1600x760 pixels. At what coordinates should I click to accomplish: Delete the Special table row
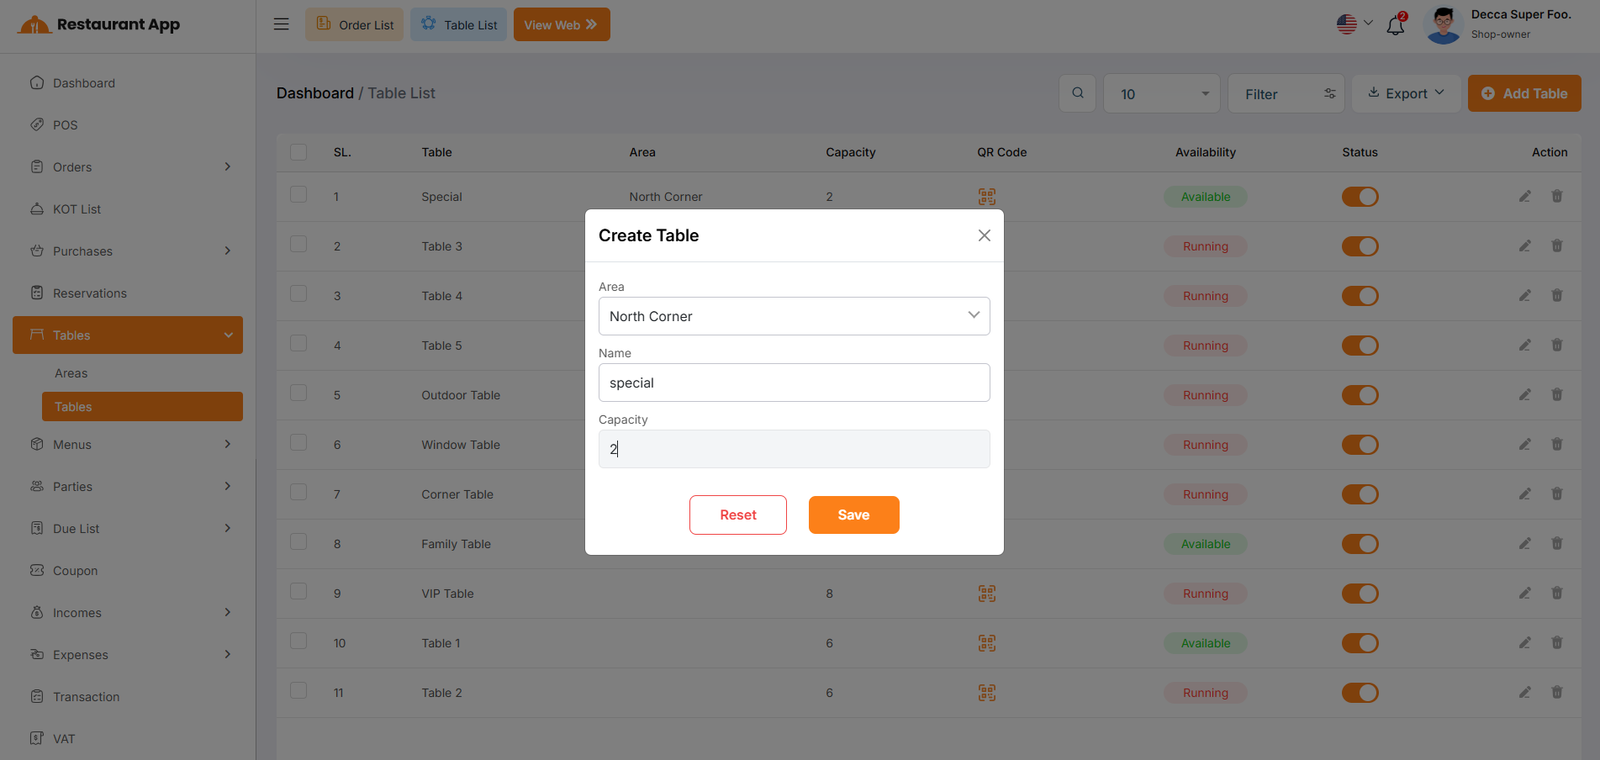coord(1556,196)
